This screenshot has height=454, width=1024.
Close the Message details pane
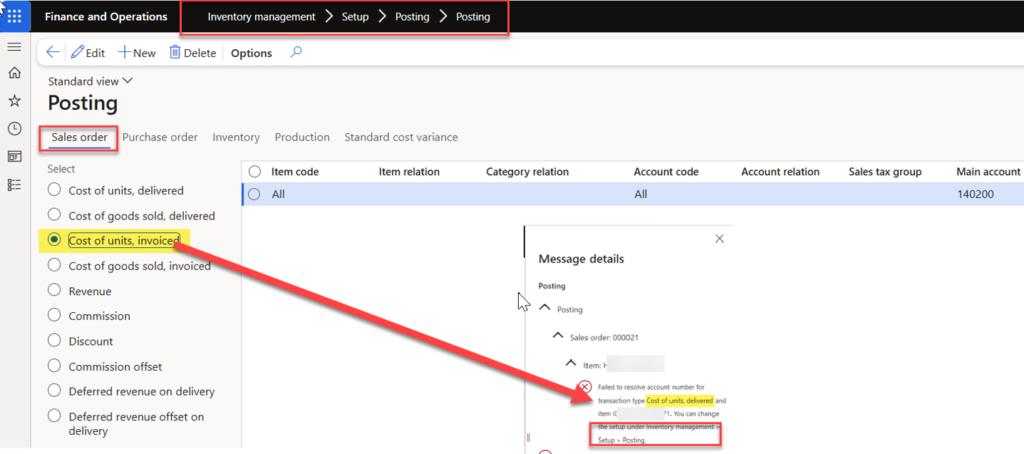point(720,239)
